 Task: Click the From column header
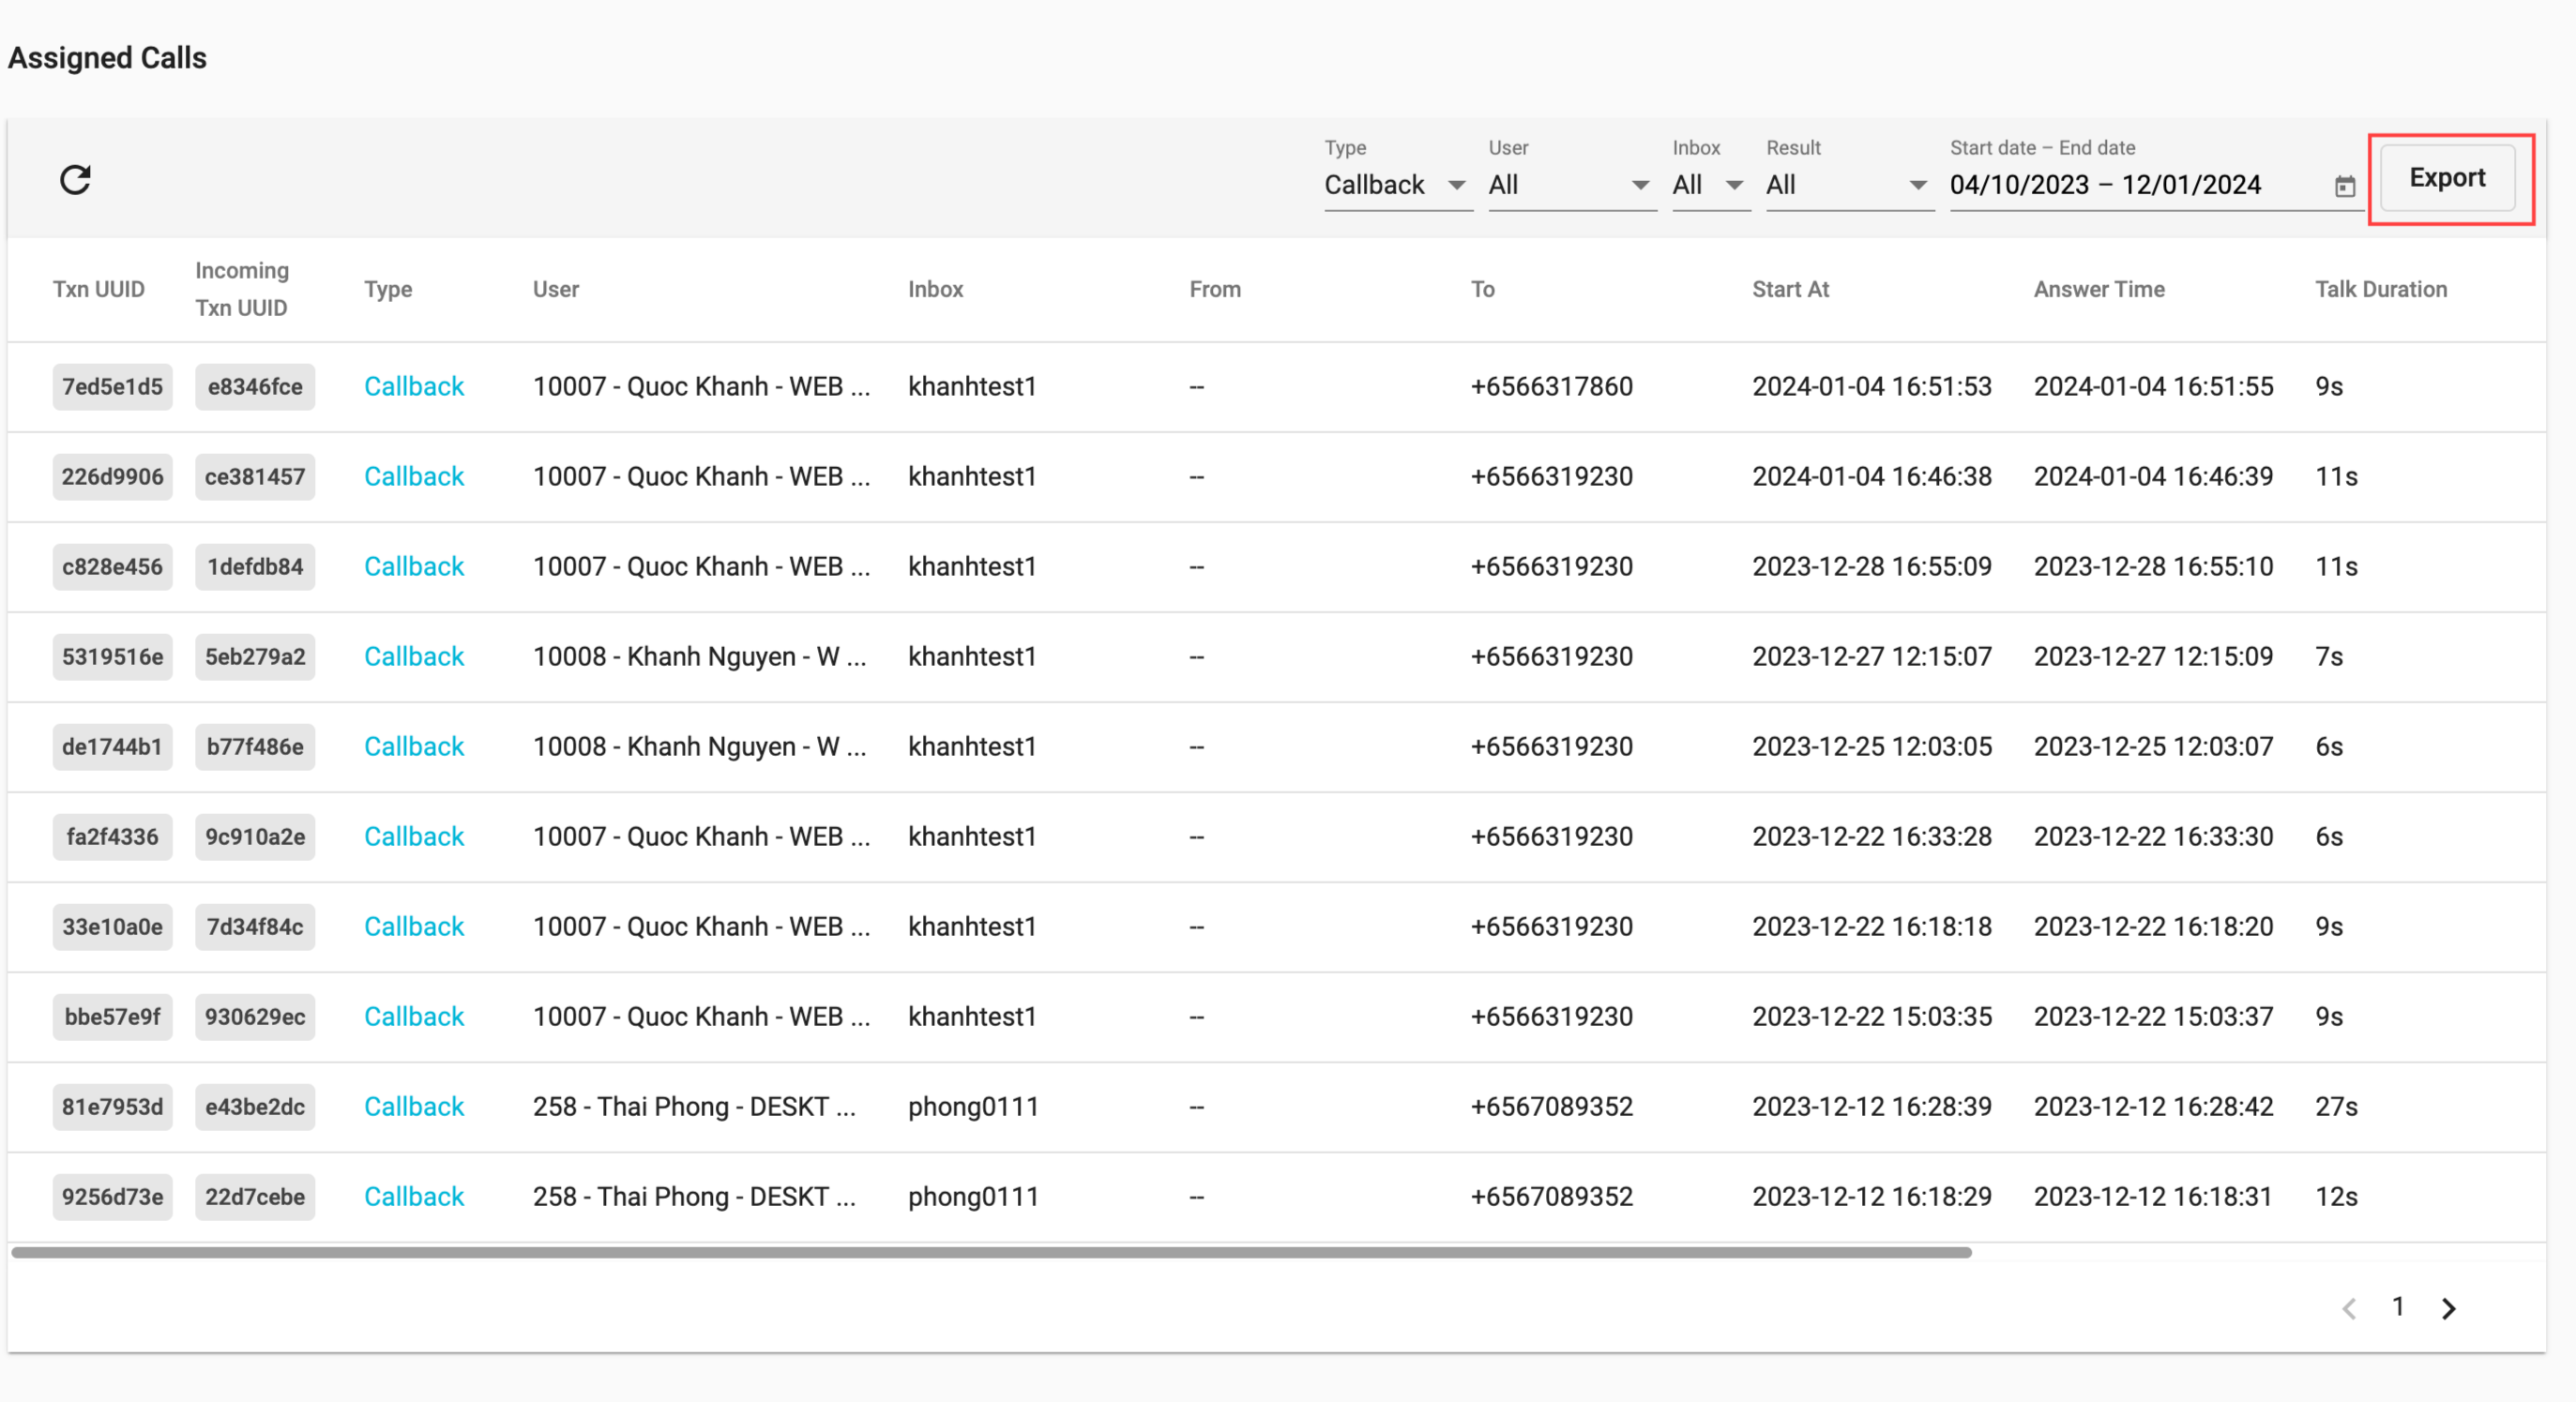(1215, 289)
